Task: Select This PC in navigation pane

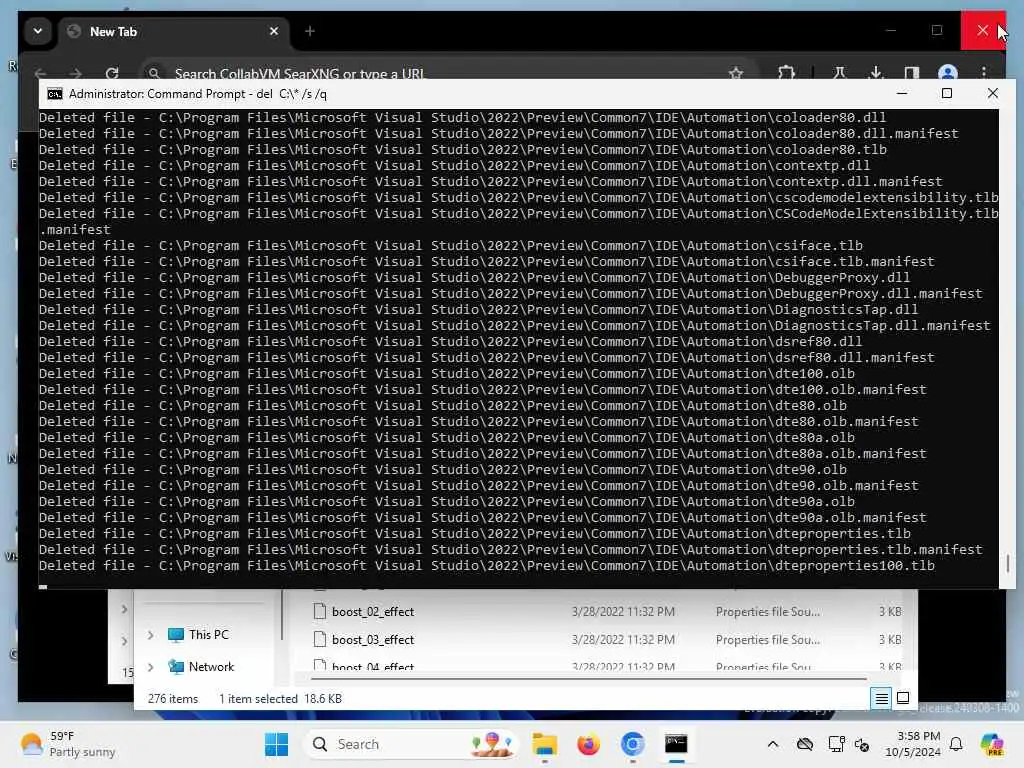Action: (208, 635)
